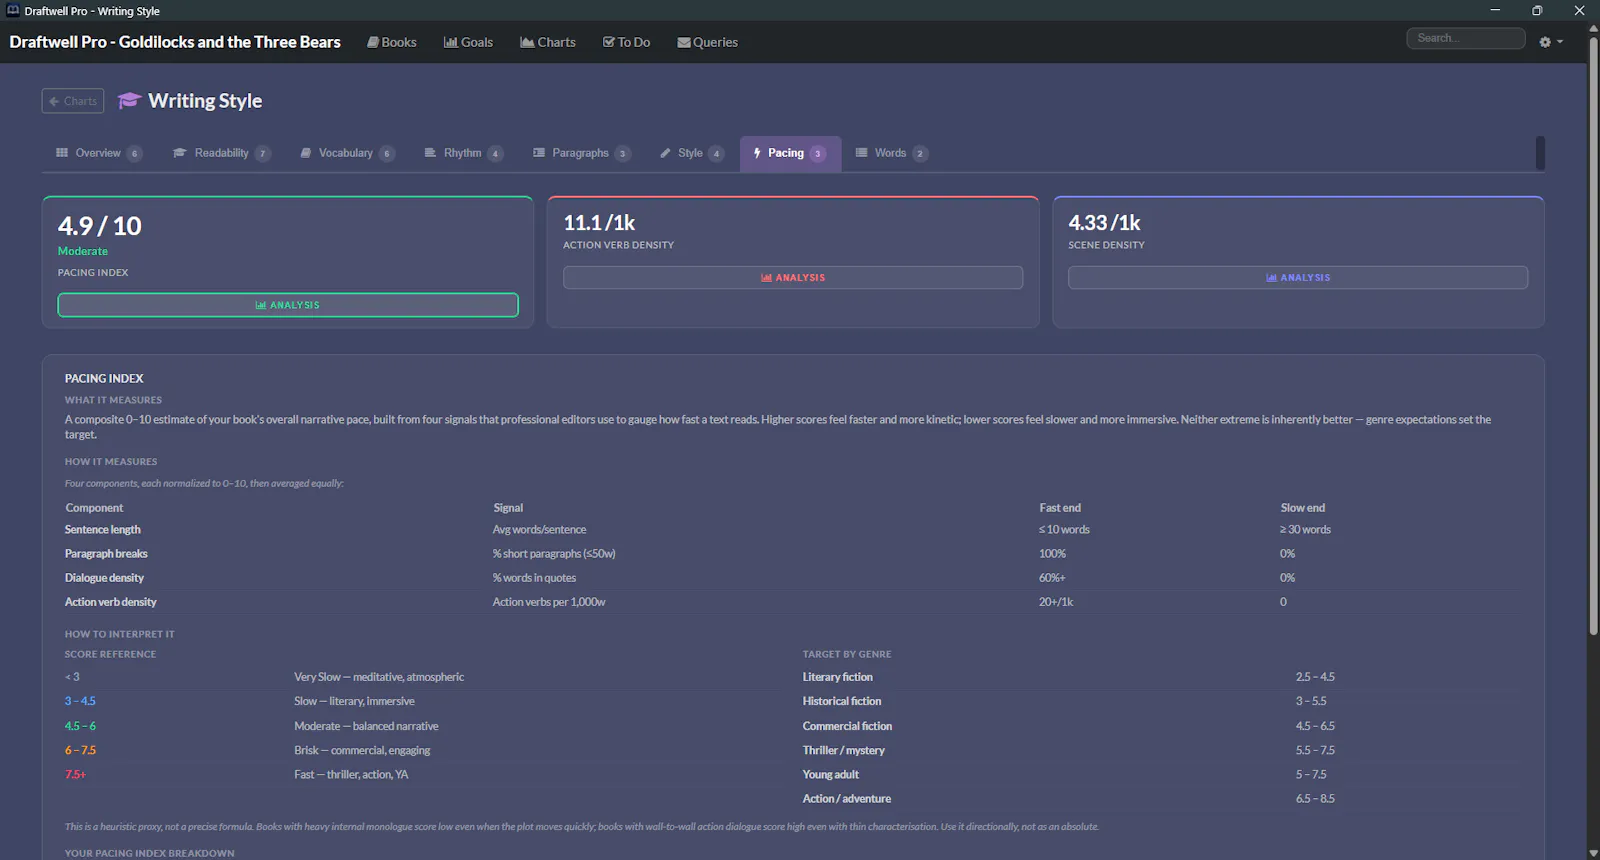Viewport: 1600px width, 860px height.
Task: Click the Moderate pacing label
Action: [83, 251]
